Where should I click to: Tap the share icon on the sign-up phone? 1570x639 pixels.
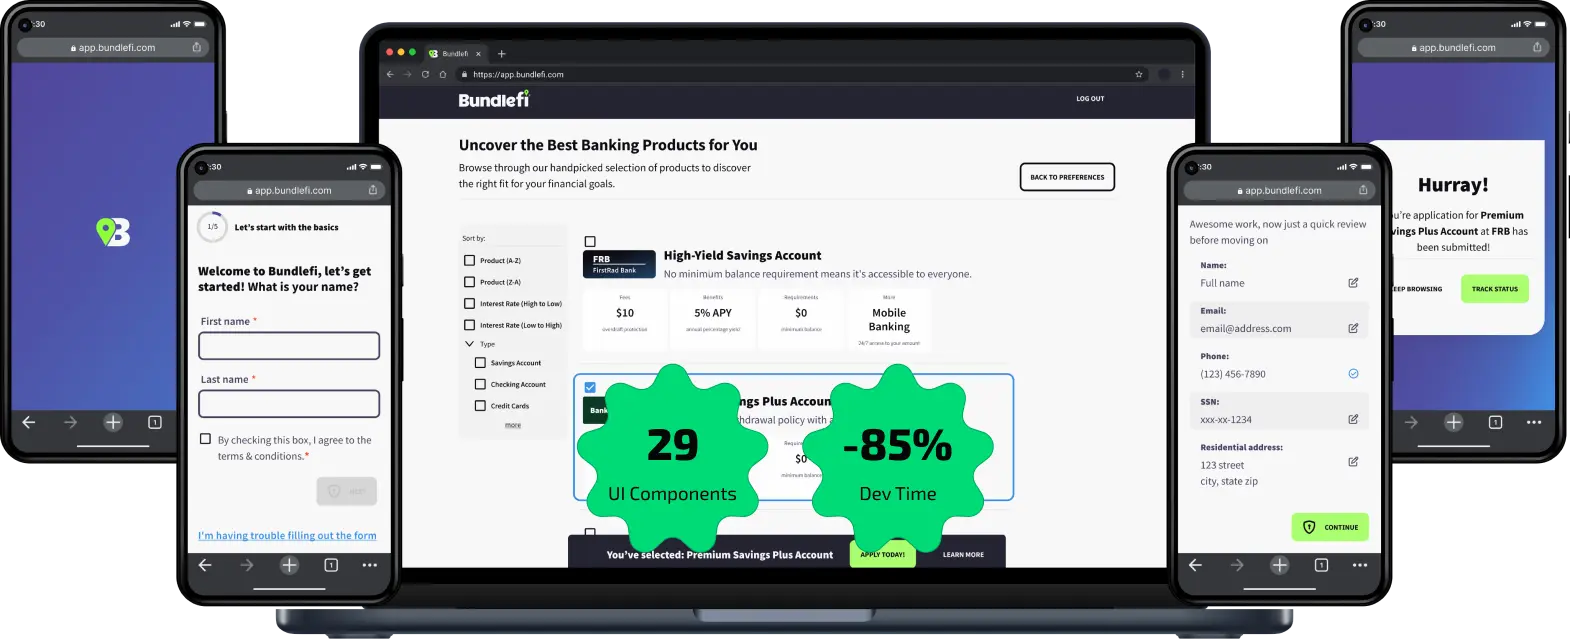(x=373, y=190)
